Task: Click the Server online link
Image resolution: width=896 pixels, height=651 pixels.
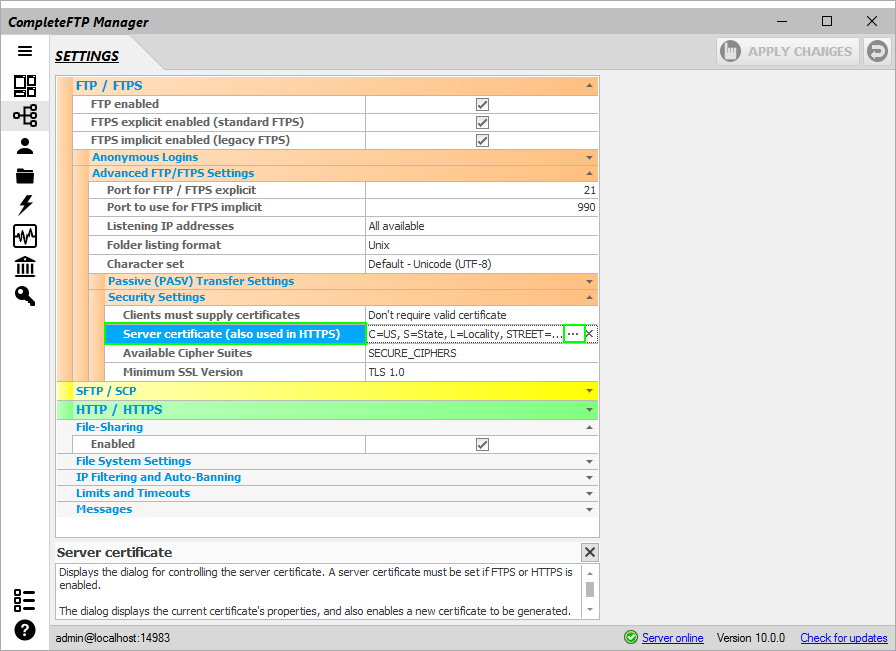Action: coord(673,638)
